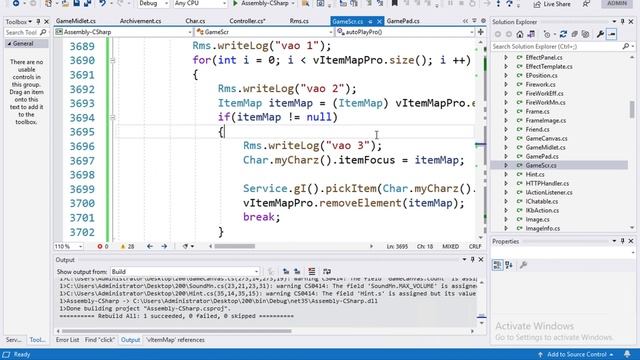Click the Search Solution Explorer input field

[x=557, y=47]
